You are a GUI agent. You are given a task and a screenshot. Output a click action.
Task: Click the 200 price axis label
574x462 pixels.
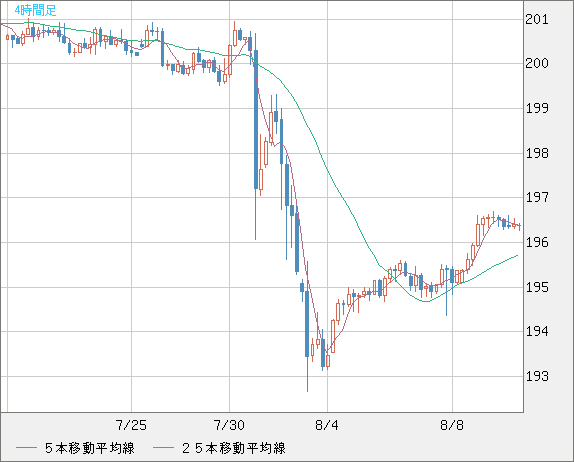(537, 63)
